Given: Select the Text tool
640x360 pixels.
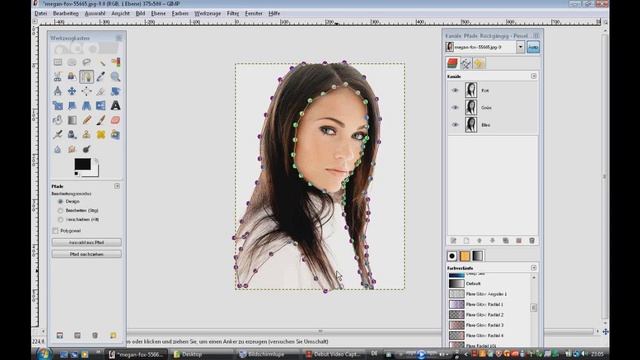Looking at the screenshot, I should [x=116, y=106].
